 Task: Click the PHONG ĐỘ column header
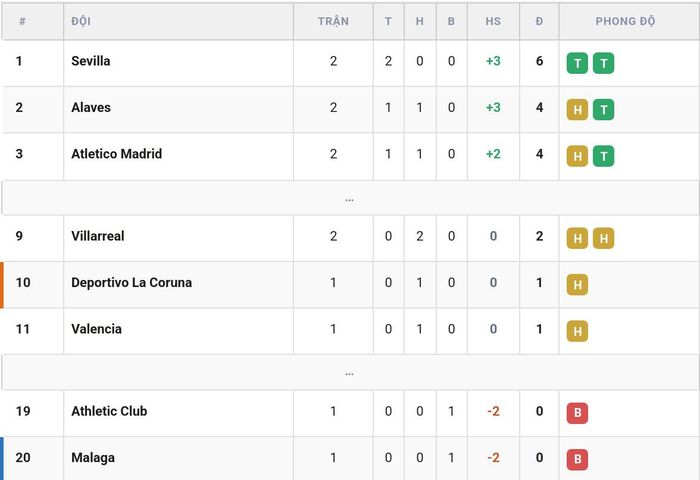pyautogui.click(x=625, y=21)
